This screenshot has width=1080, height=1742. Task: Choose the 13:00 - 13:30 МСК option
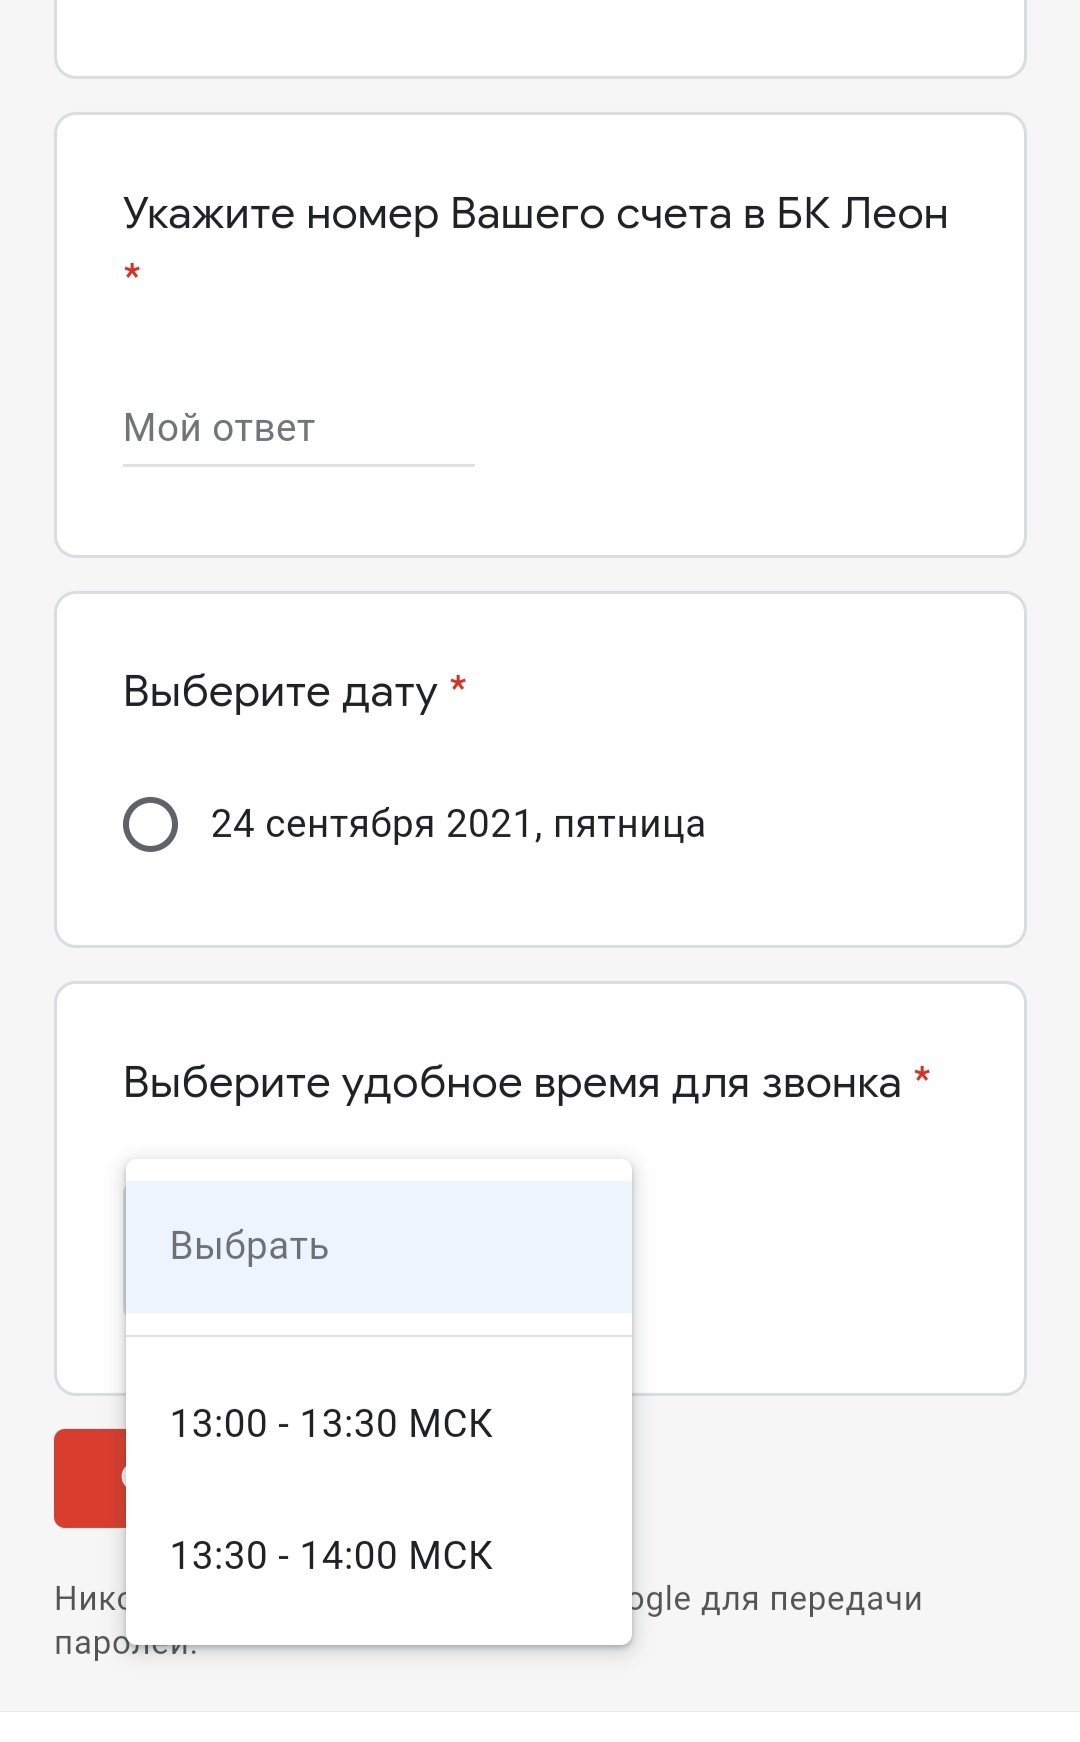coord(332,1424)
